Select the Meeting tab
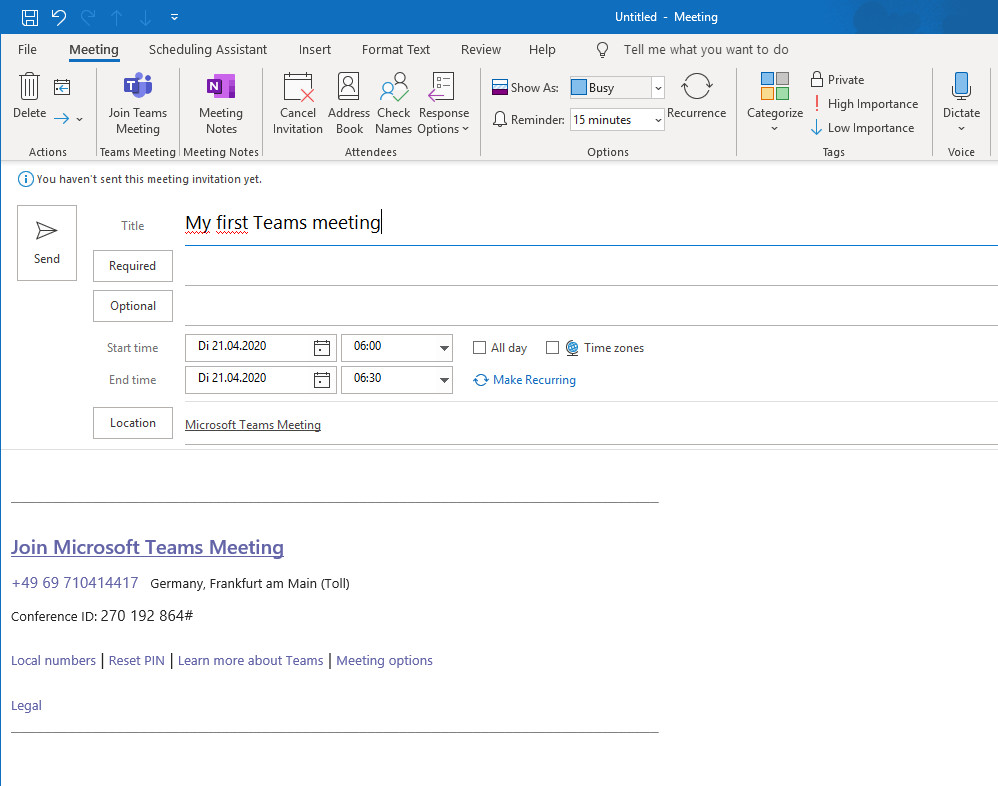This screenshot has width=998, height=786. [x=94, y=50]
